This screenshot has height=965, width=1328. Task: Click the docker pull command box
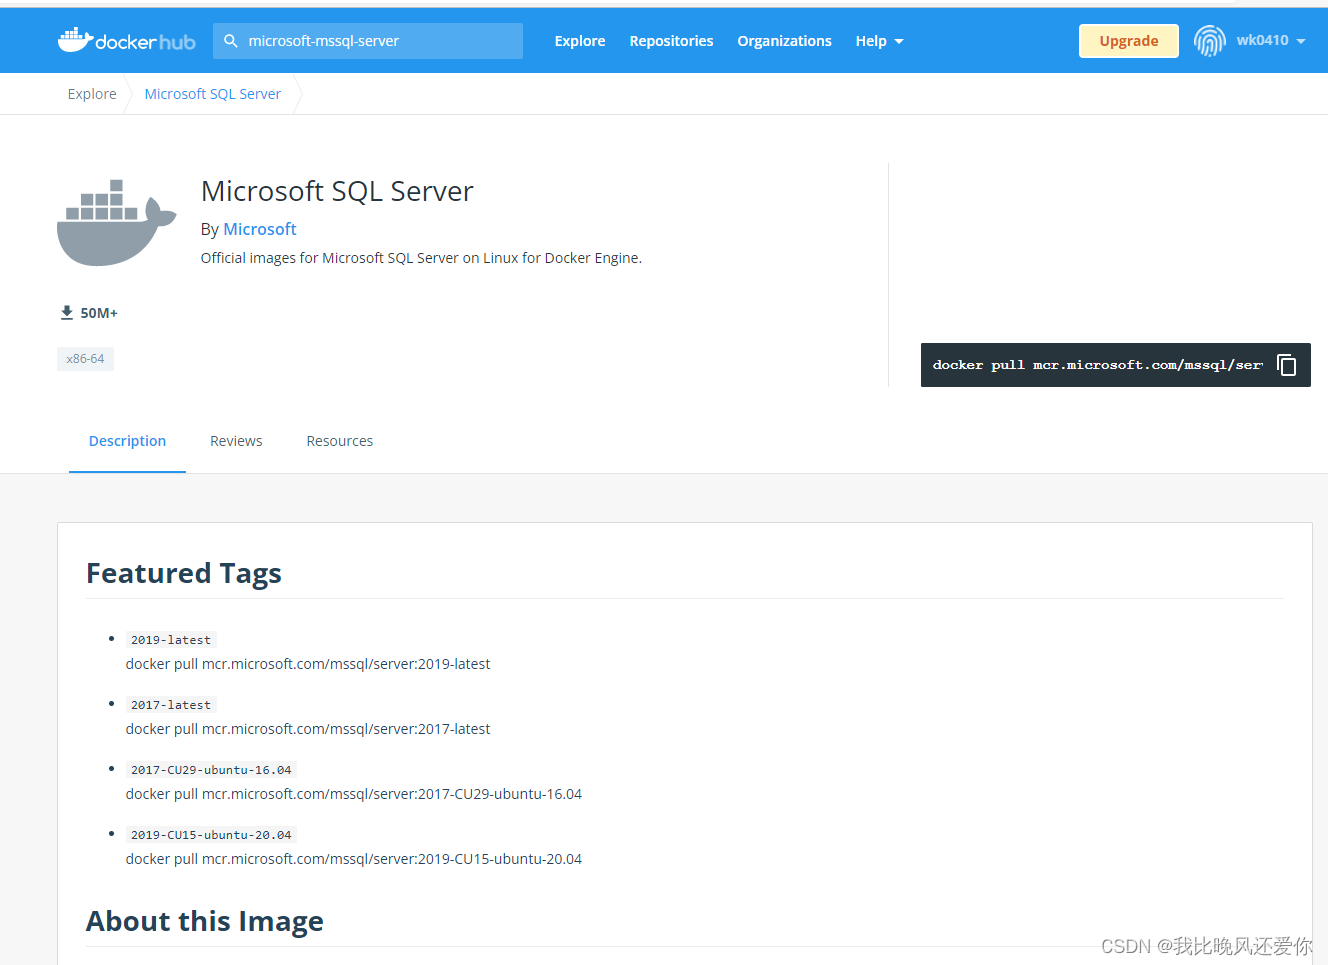(1116, 365)
